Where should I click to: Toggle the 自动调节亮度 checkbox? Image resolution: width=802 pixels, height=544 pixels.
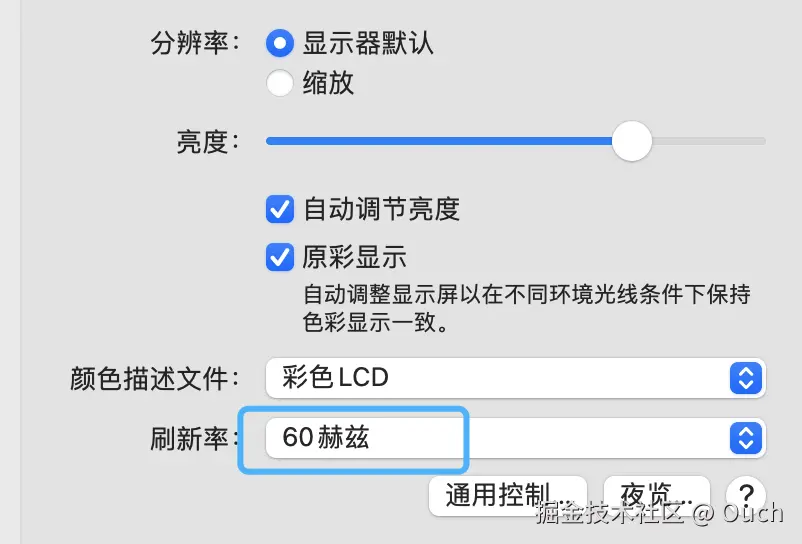[x=280, y=209]
